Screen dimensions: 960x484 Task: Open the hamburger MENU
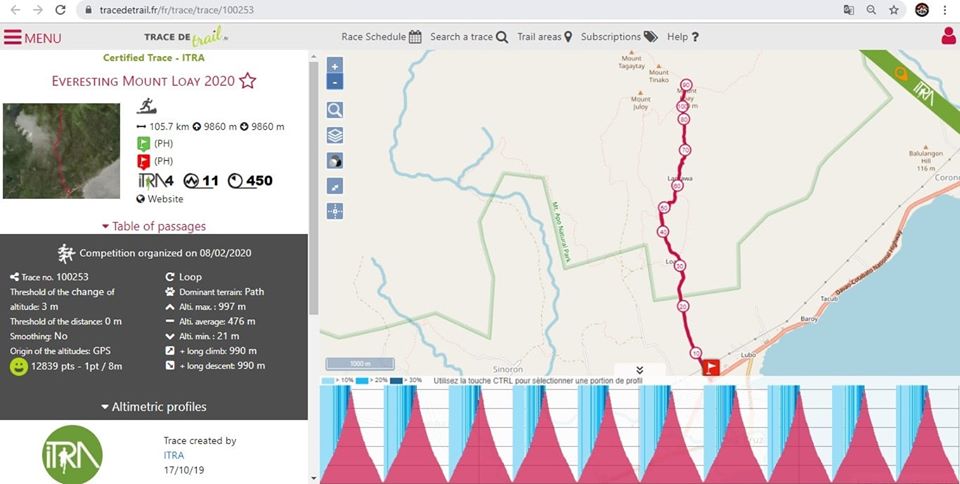[32, 37]
